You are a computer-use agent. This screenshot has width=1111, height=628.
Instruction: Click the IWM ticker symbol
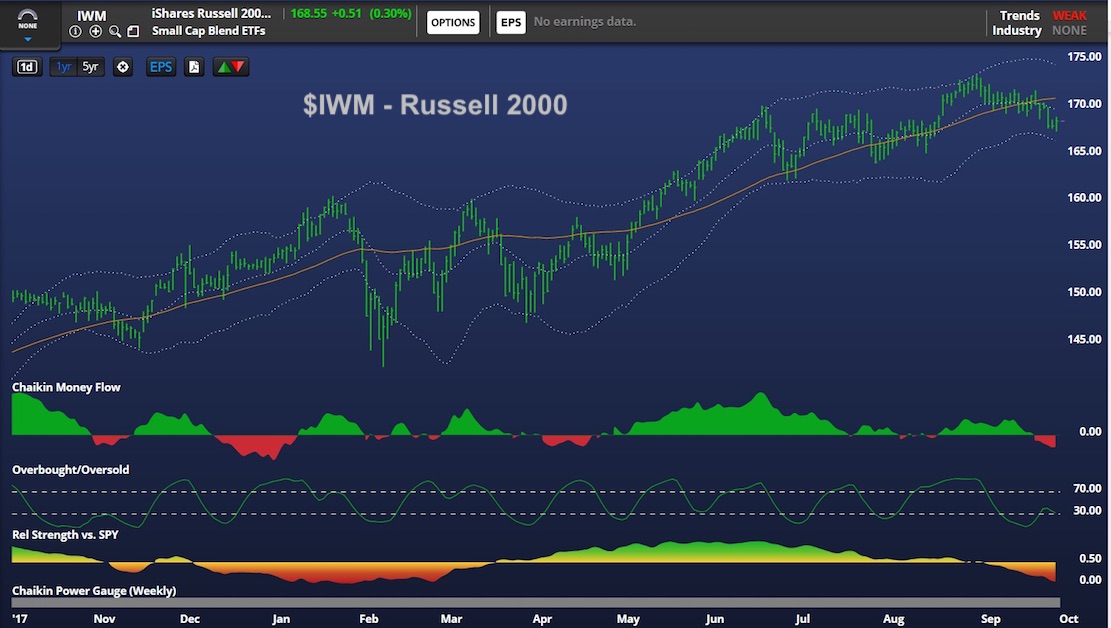pos(91,16)
